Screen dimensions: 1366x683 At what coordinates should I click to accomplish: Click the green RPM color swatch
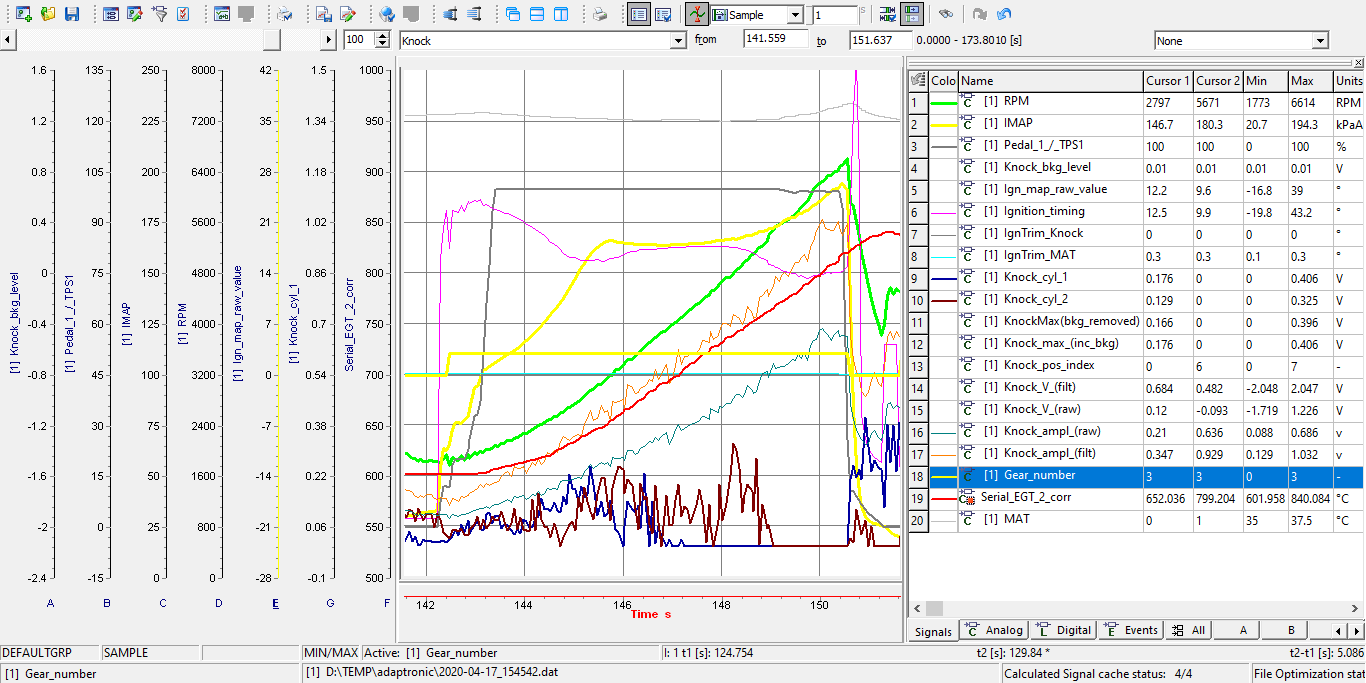click(943, 102)
